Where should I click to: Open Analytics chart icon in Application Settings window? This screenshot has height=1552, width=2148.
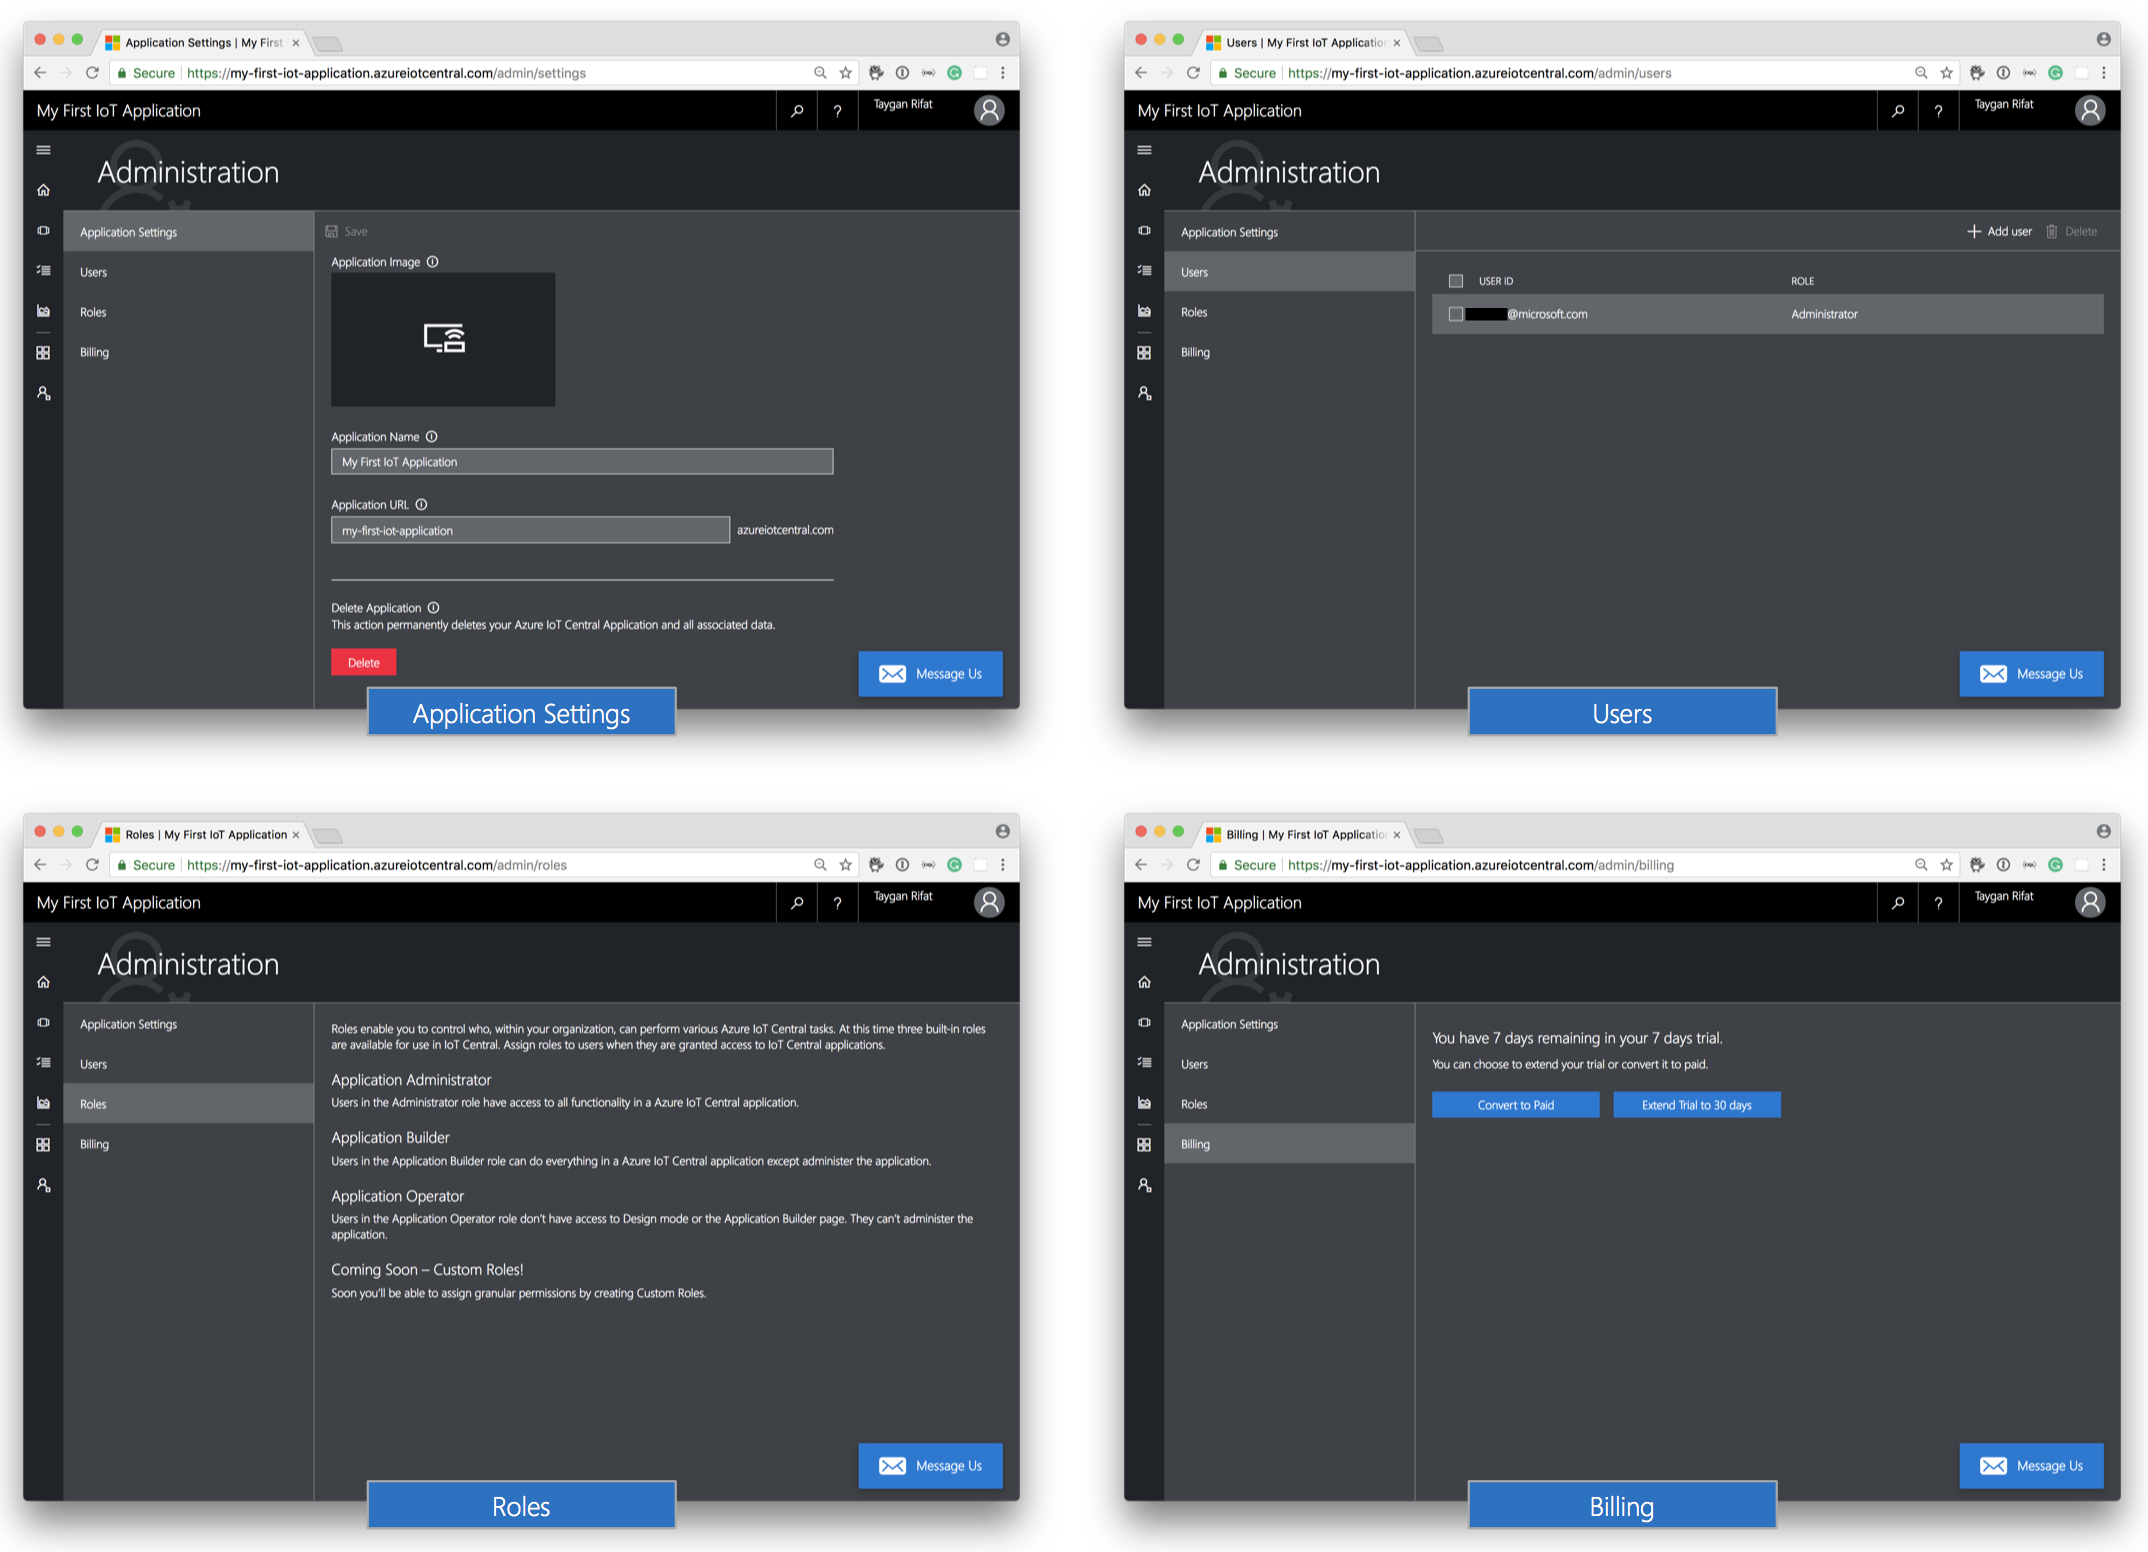pos(43,311)
